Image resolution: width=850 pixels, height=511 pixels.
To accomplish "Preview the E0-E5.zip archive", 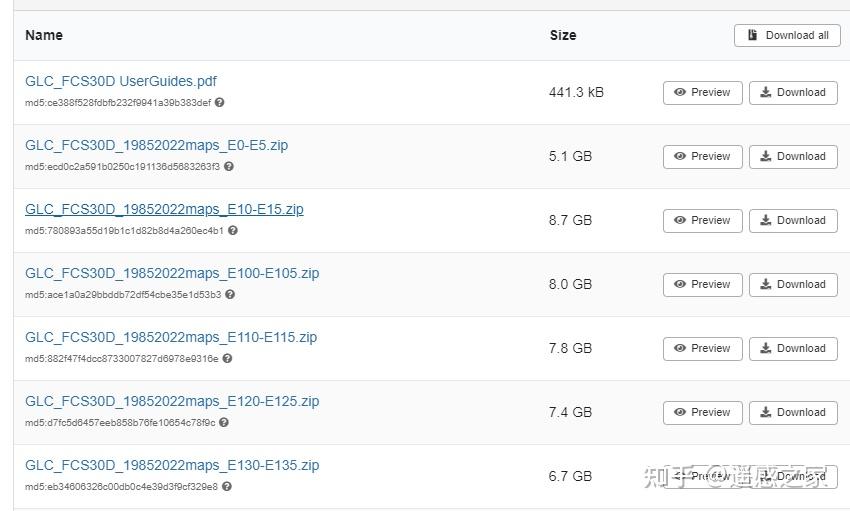I will pos(702,156).
